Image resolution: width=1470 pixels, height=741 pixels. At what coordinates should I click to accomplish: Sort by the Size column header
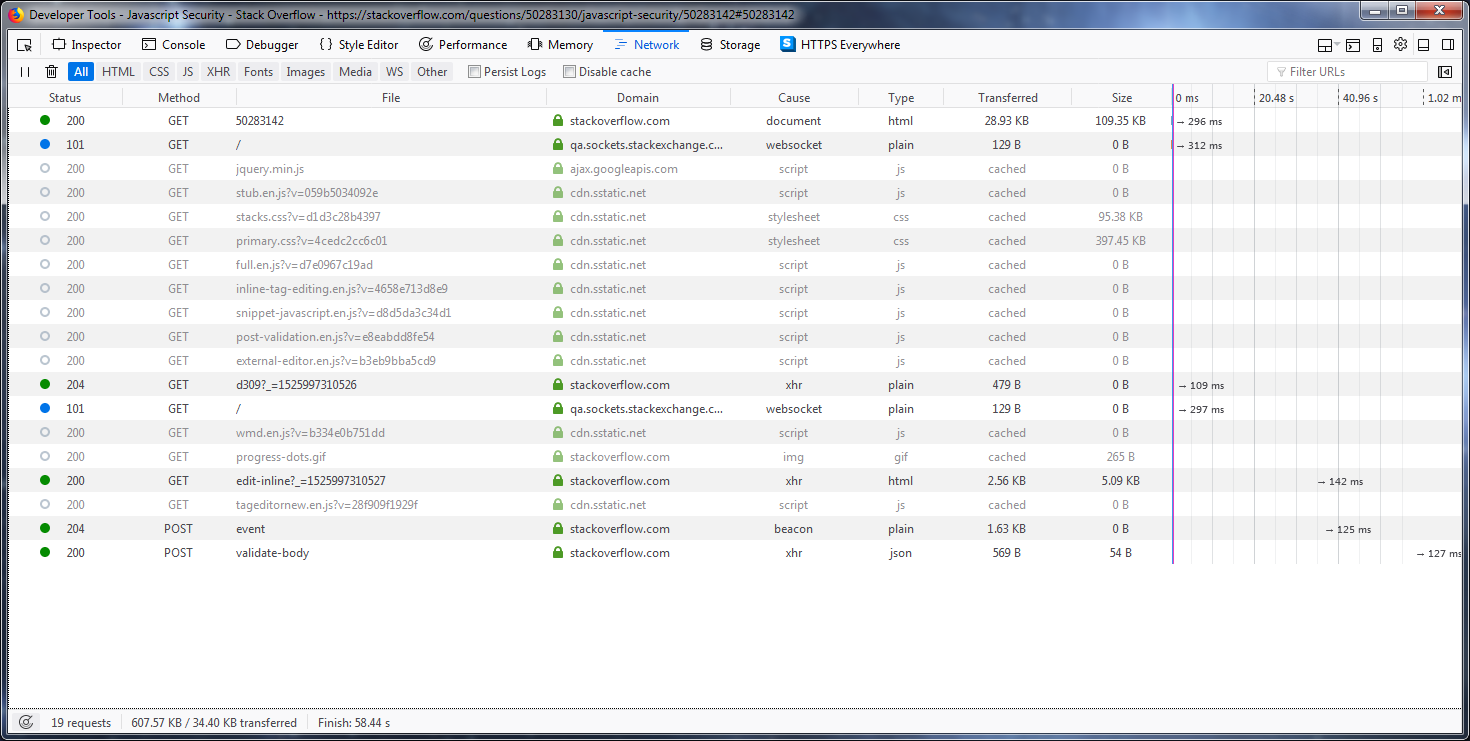pyautogui.click(x=1122, y=98)
